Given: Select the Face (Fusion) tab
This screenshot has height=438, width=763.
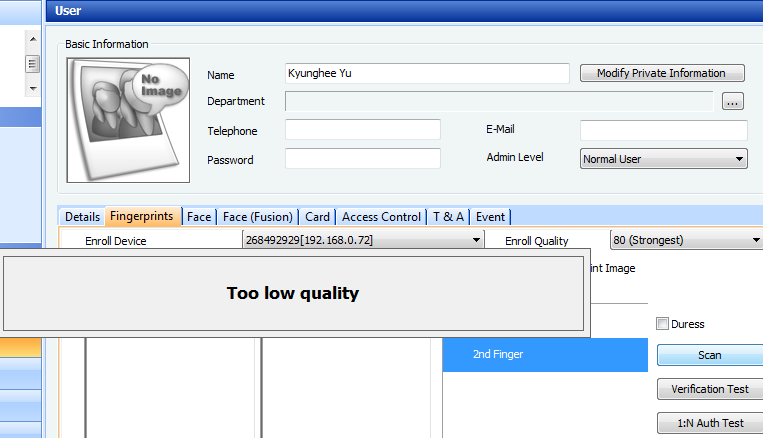Looking at the screenshot, I should [257, 217].
